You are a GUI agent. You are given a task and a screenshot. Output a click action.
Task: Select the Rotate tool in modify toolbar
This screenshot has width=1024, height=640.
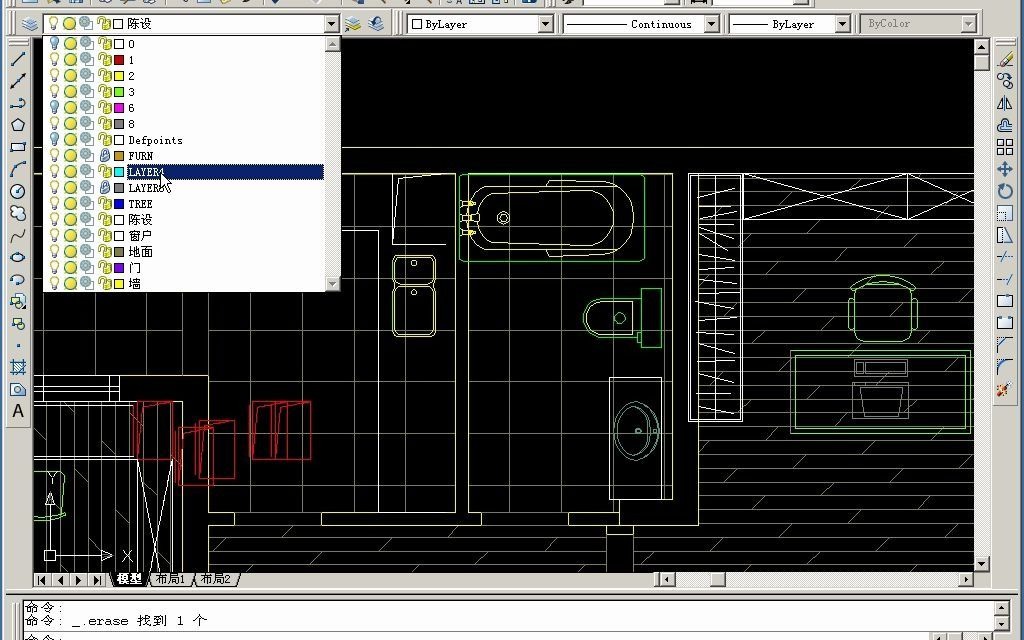pos(1005,191)
